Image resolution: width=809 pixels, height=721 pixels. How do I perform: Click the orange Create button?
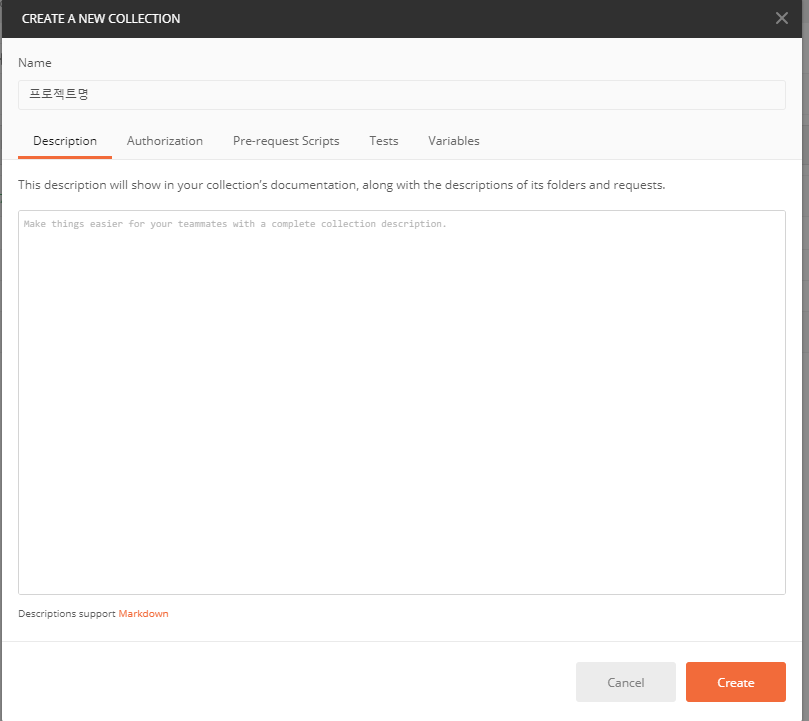tap(735, 682)
